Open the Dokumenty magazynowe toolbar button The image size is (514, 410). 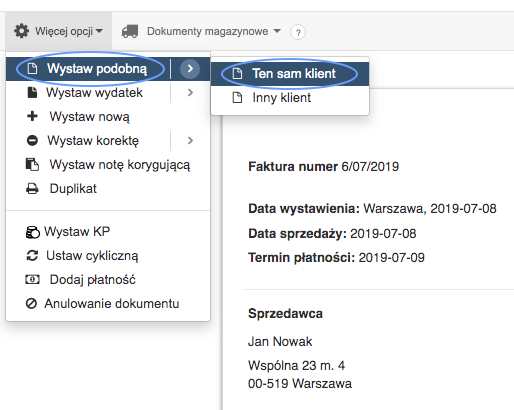tap(201, 31)
